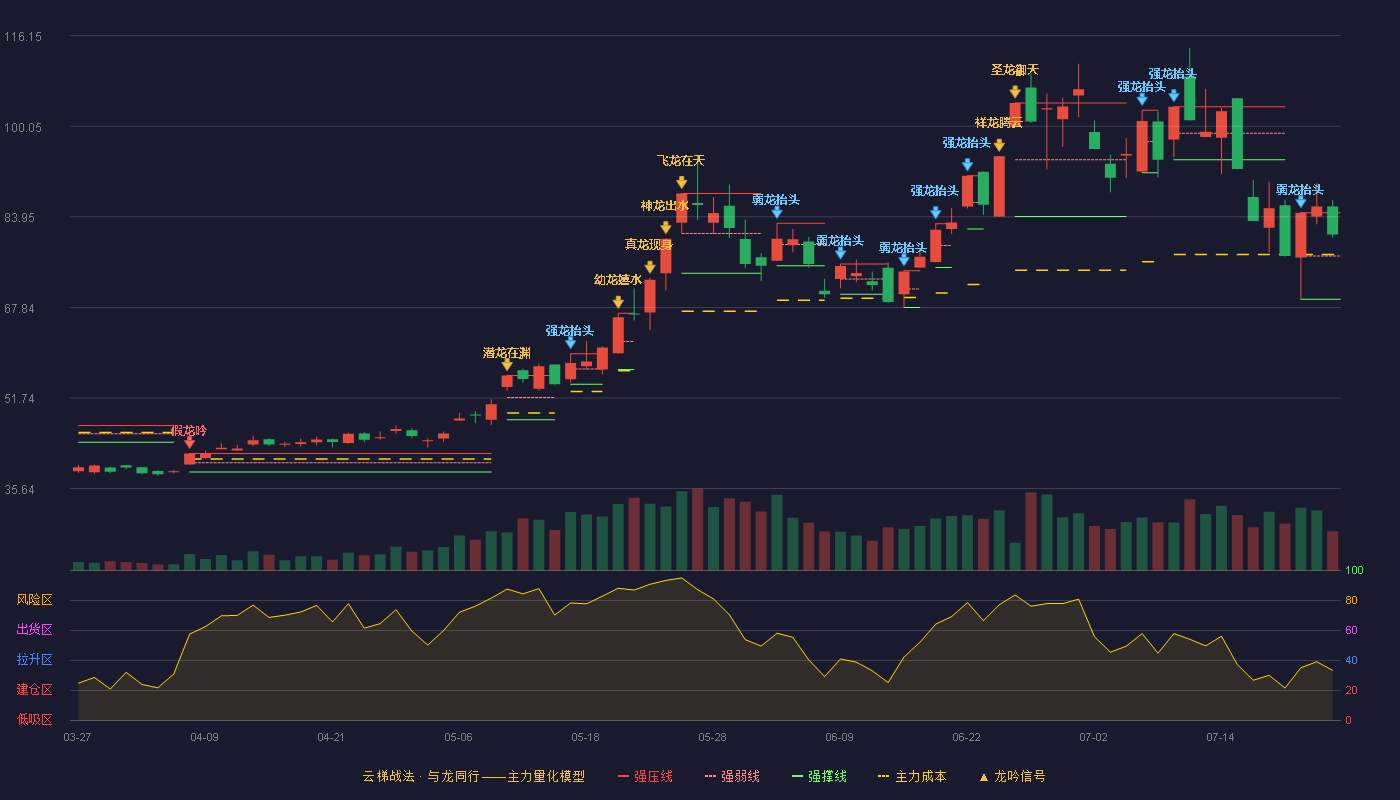
Task: Select the 真龙现身 signal label
Action: (649, 245)
